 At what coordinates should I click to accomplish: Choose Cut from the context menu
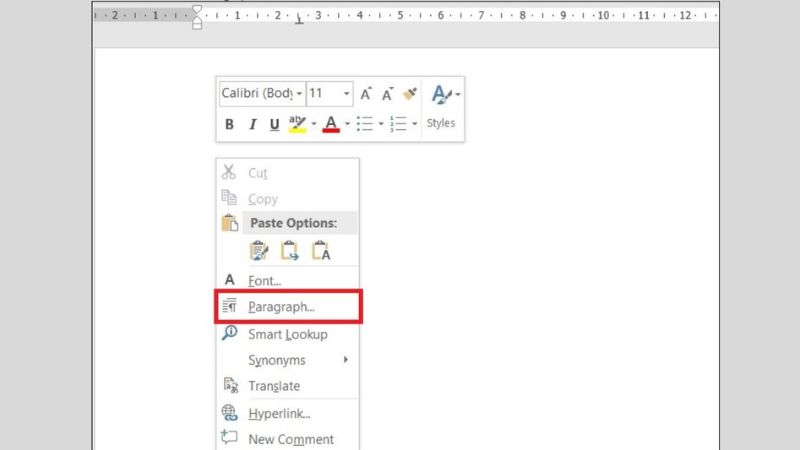288,173
